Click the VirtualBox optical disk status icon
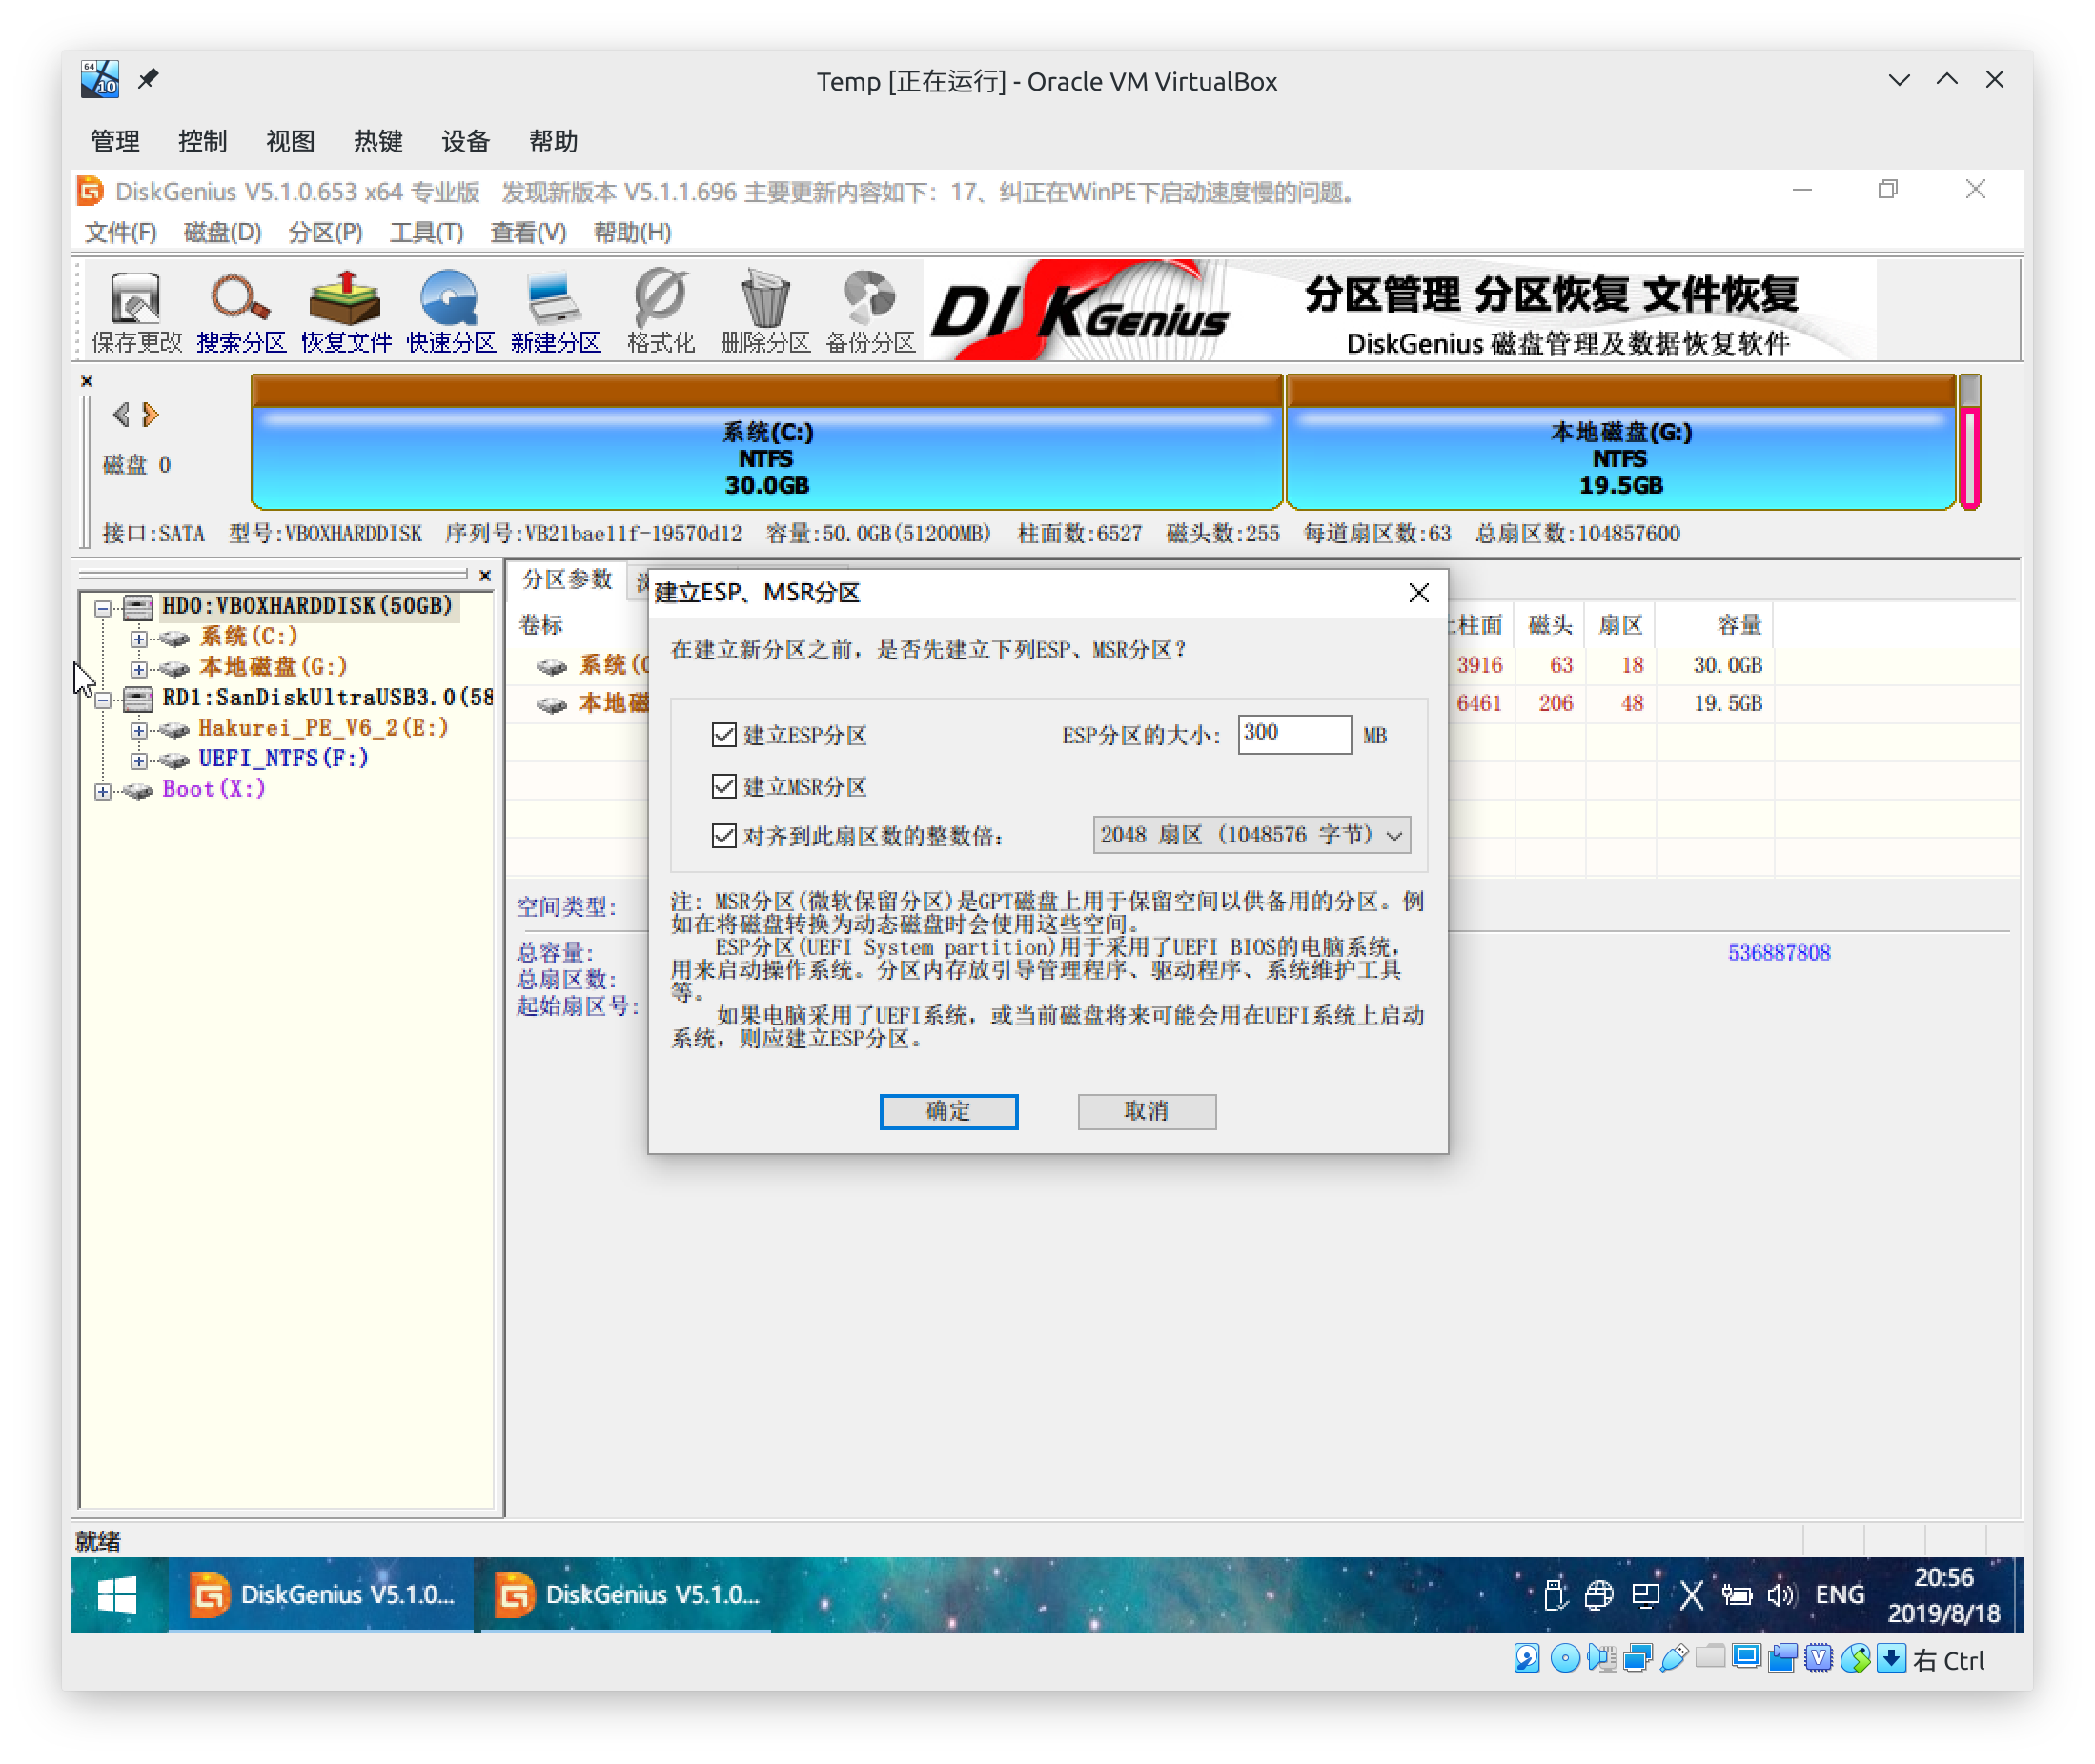The image size is (2095, 1764). pos(1564,1659)
